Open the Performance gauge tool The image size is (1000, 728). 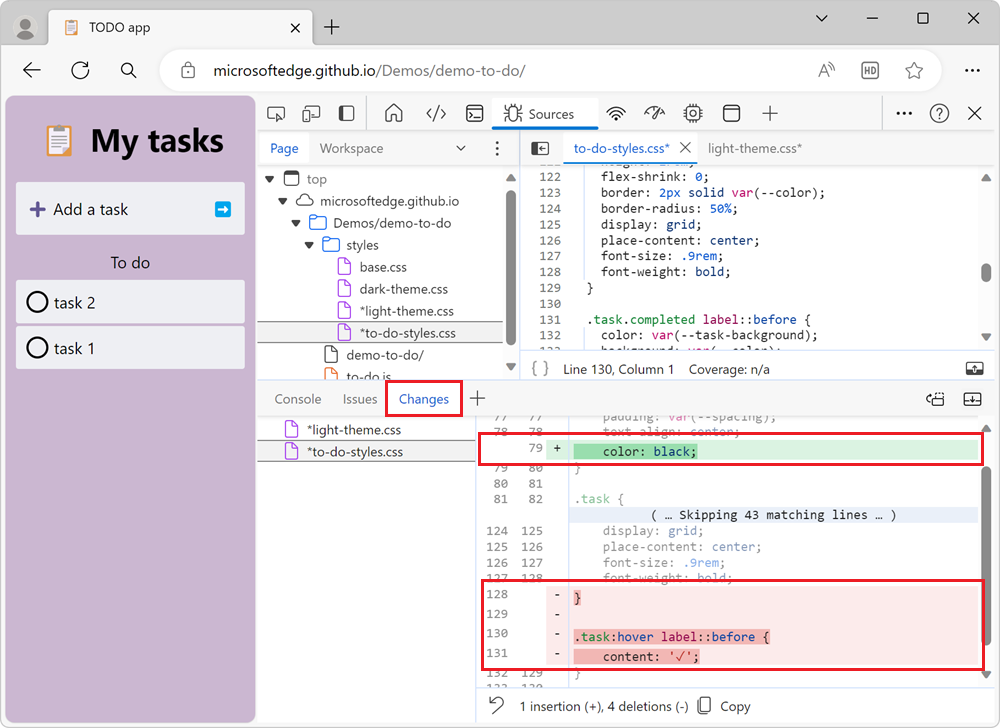click(654, 114)
